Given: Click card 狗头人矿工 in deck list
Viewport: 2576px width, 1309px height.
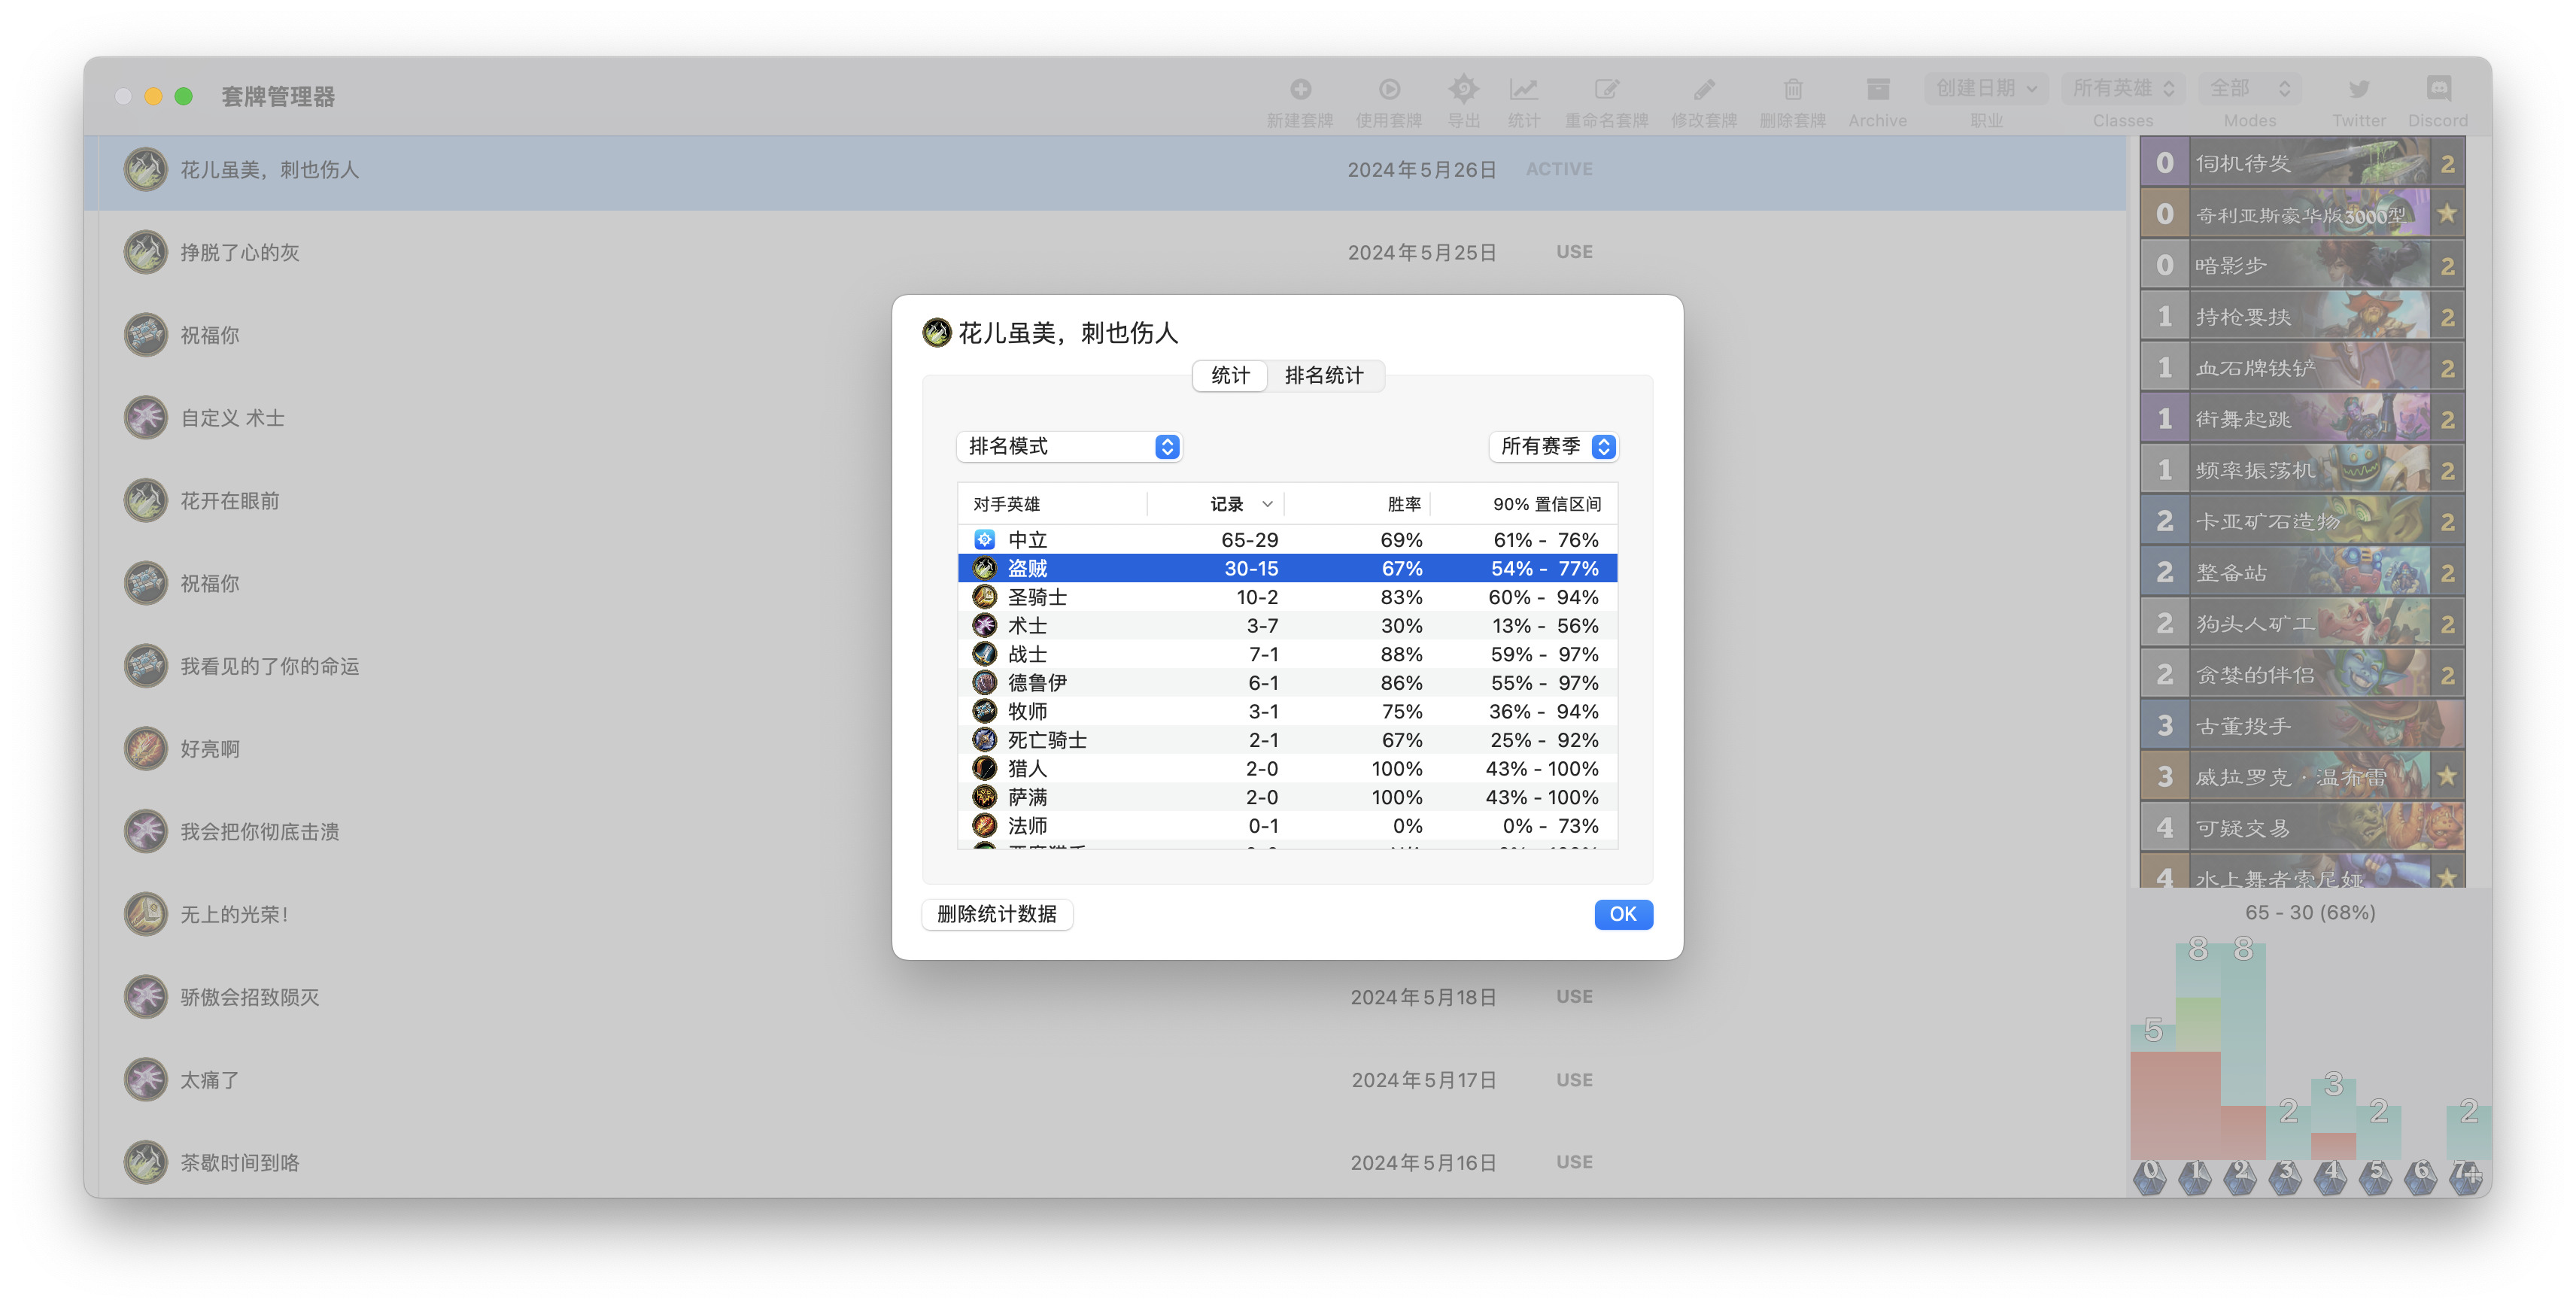Looking at the screenshot, I should (2303, 624).
